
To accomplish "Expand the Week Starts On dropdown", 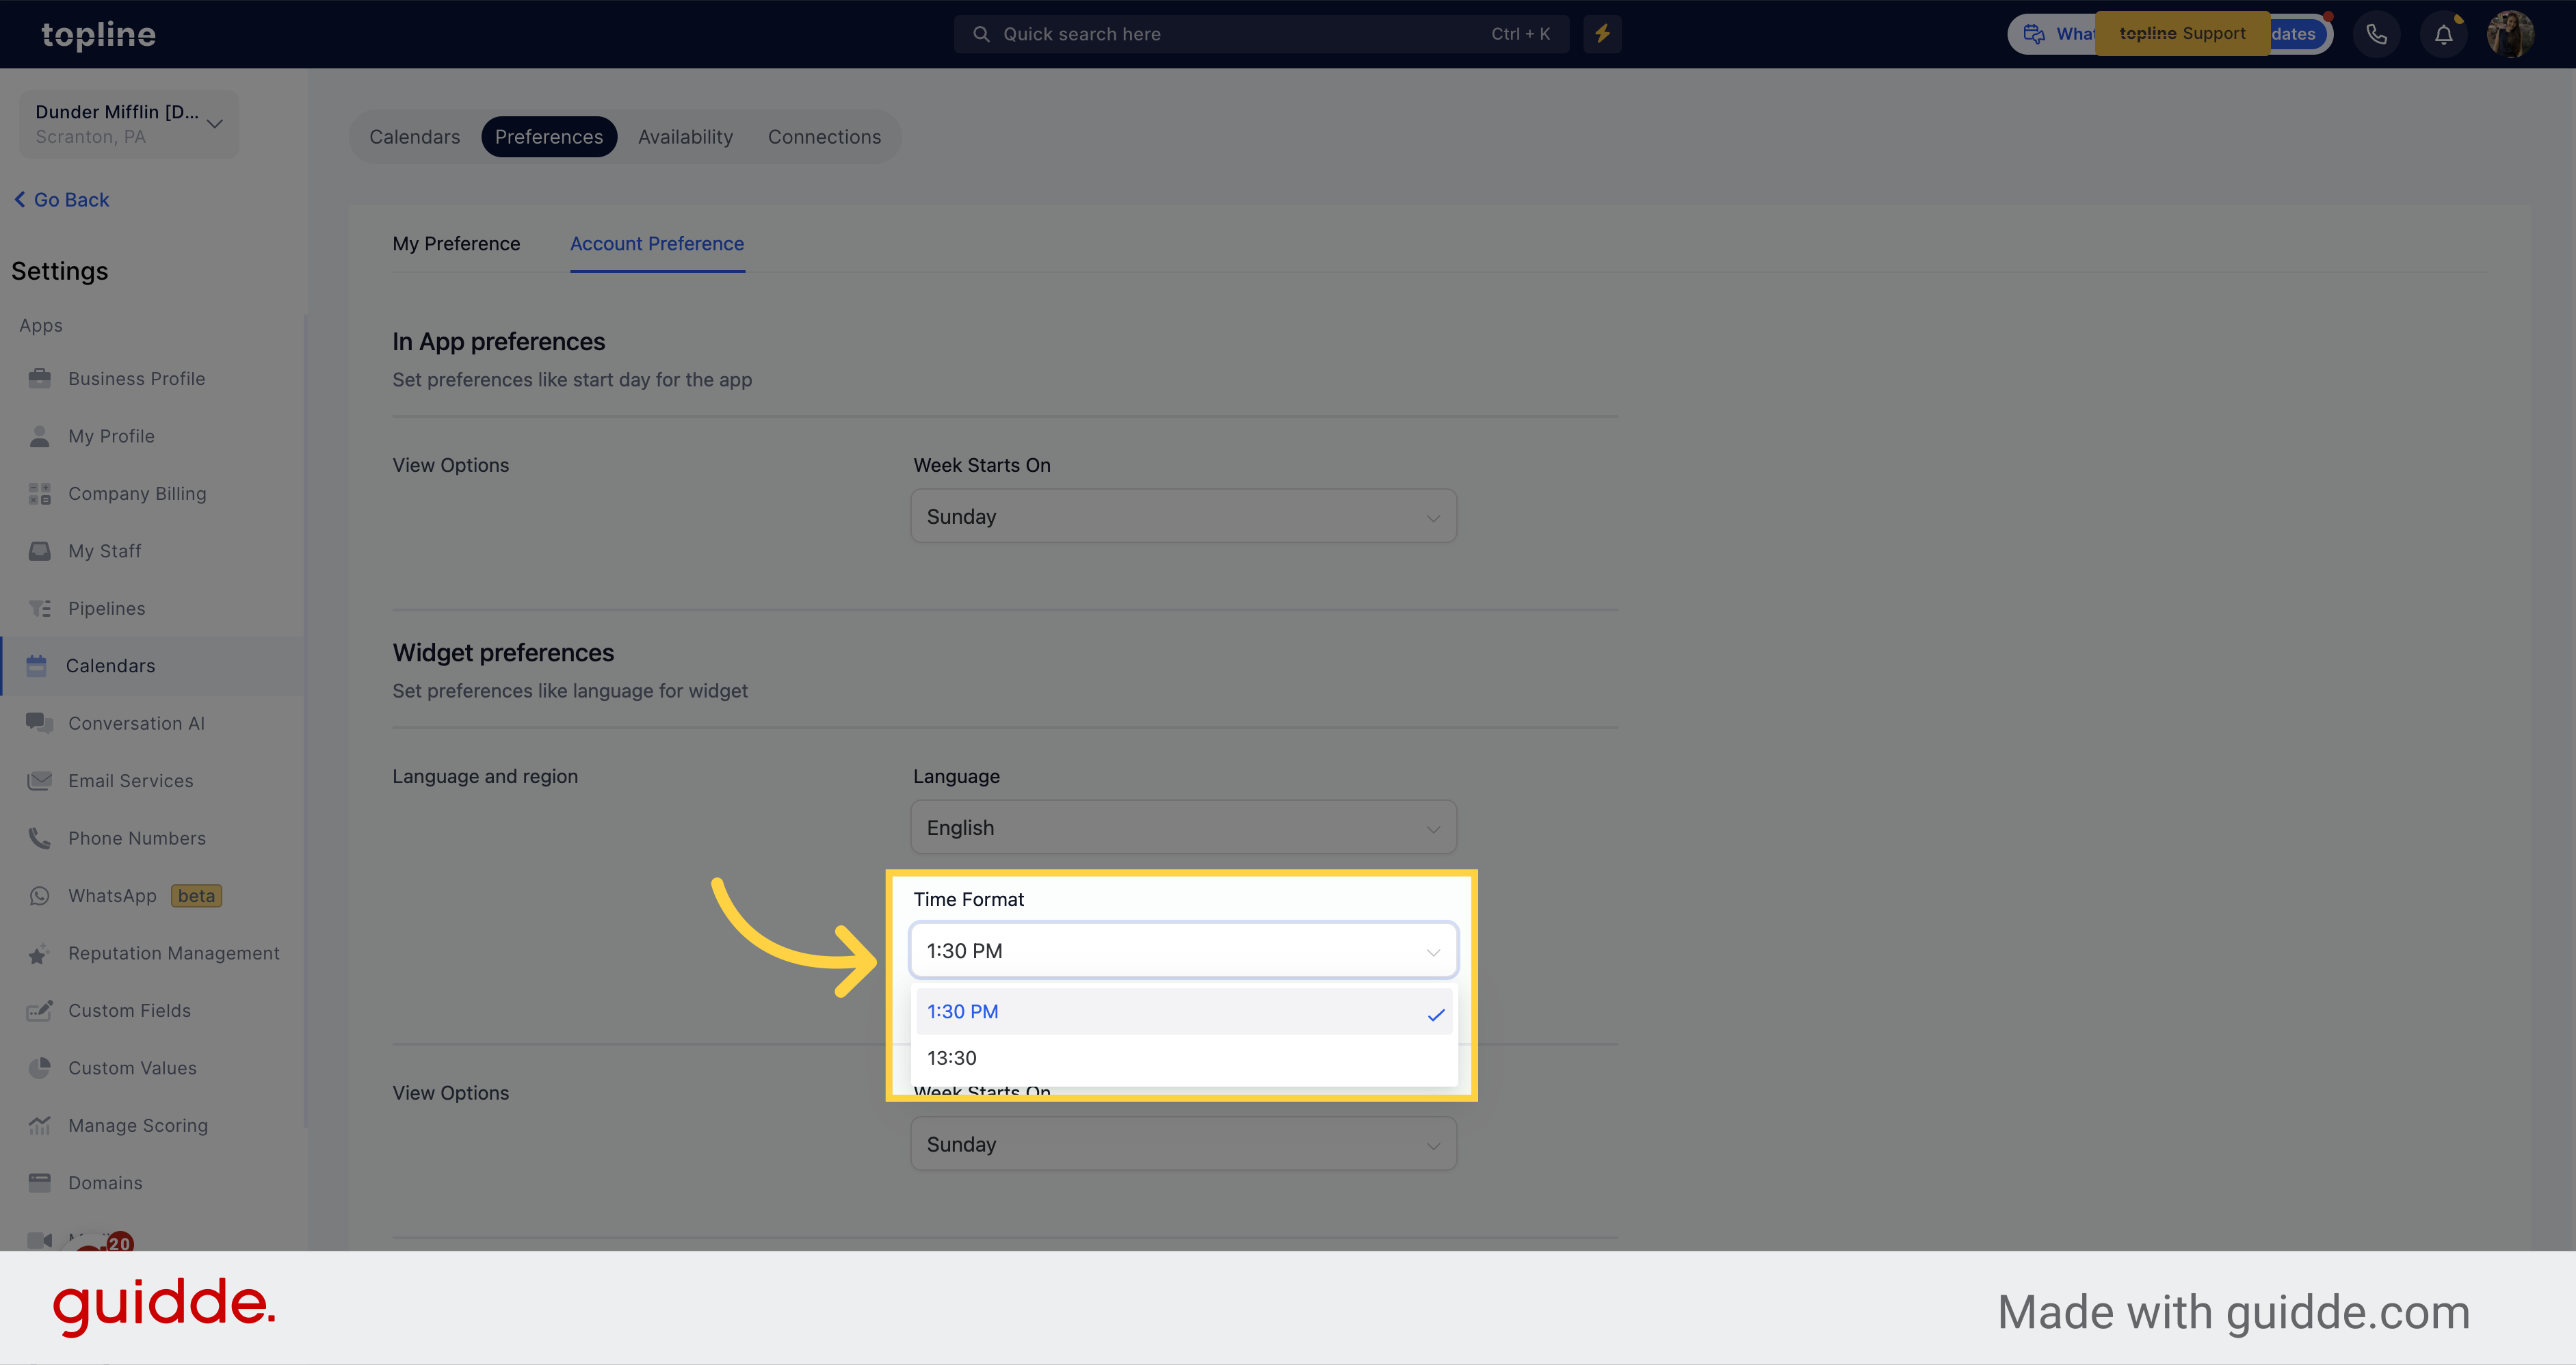I will [1184, 516].
